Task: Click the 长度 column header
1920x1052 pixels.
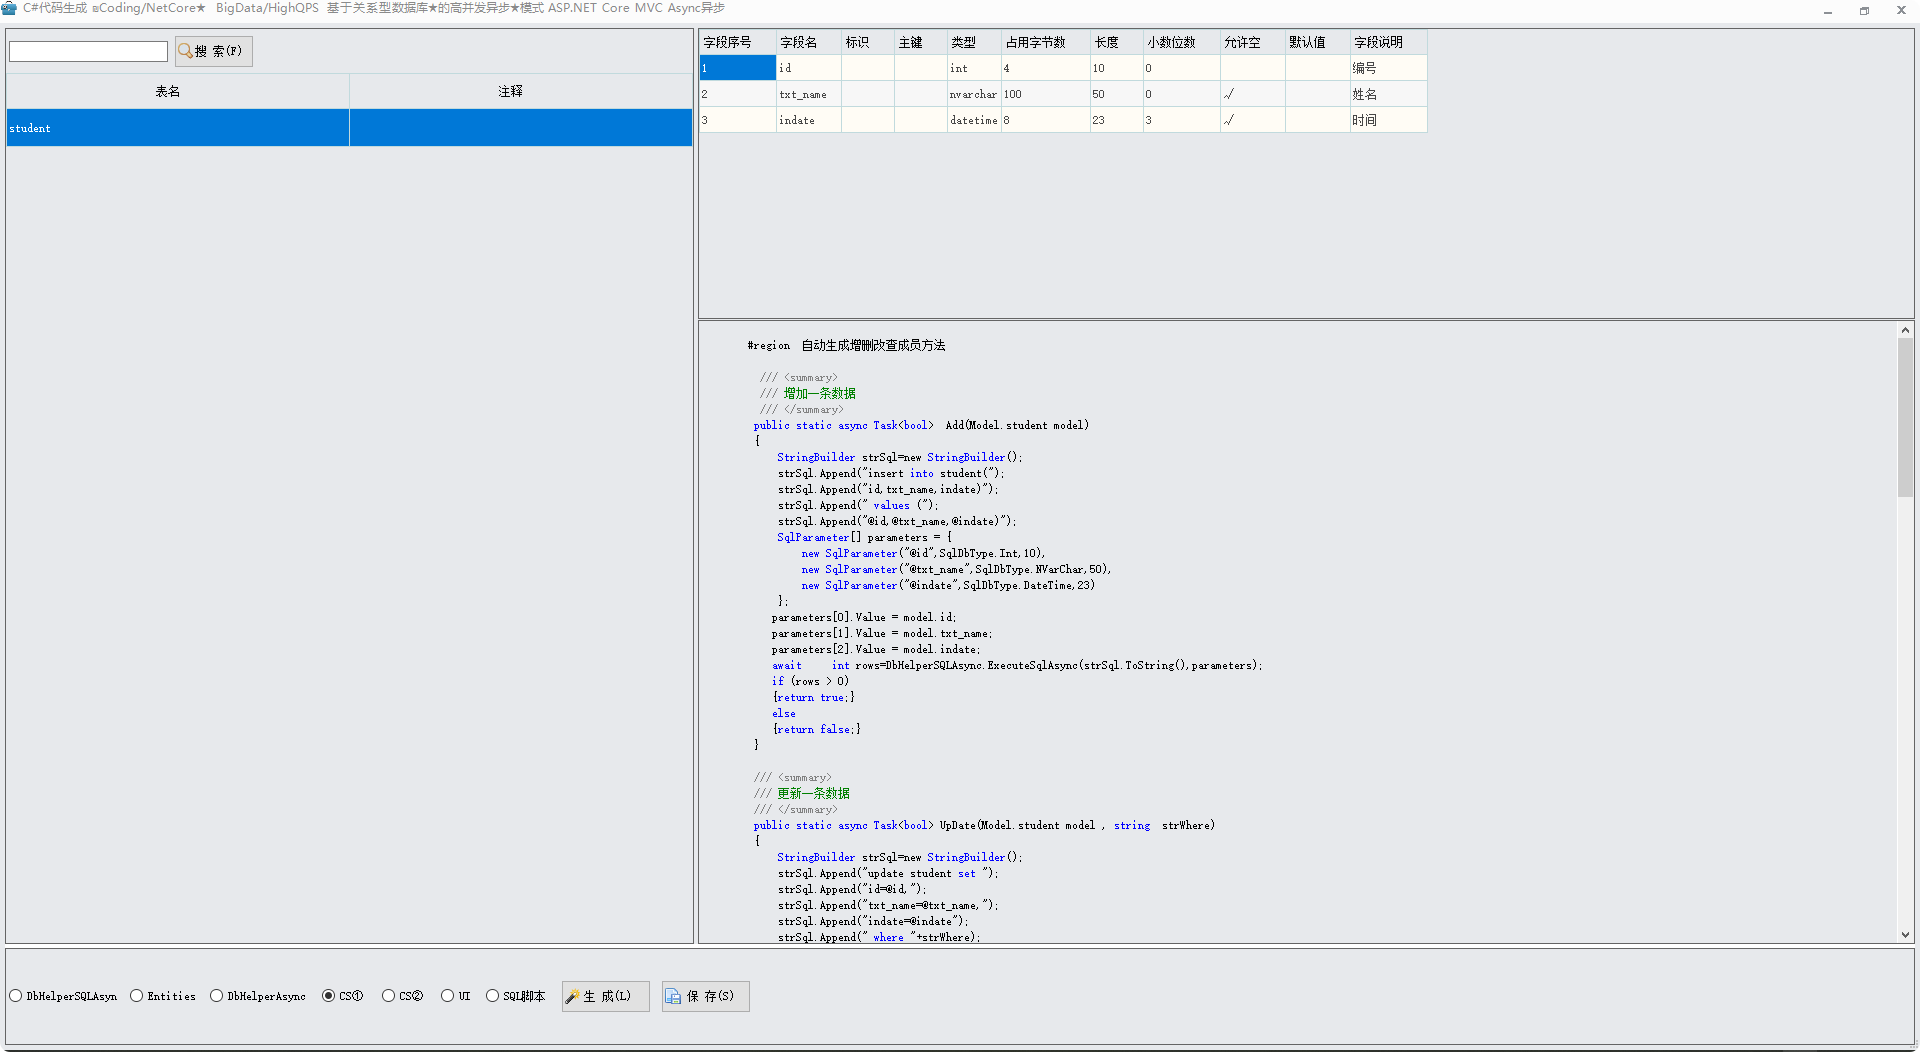Action: point(1116,42)
